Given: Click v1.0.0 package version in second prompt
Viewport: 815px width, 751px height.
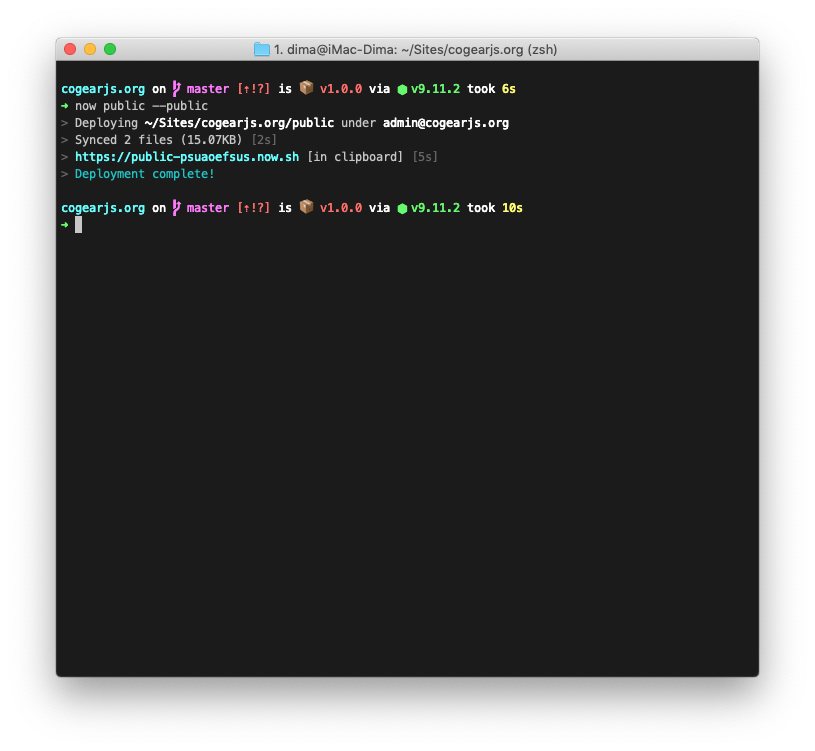Looking at the screenshot, I should coord(341,208).
